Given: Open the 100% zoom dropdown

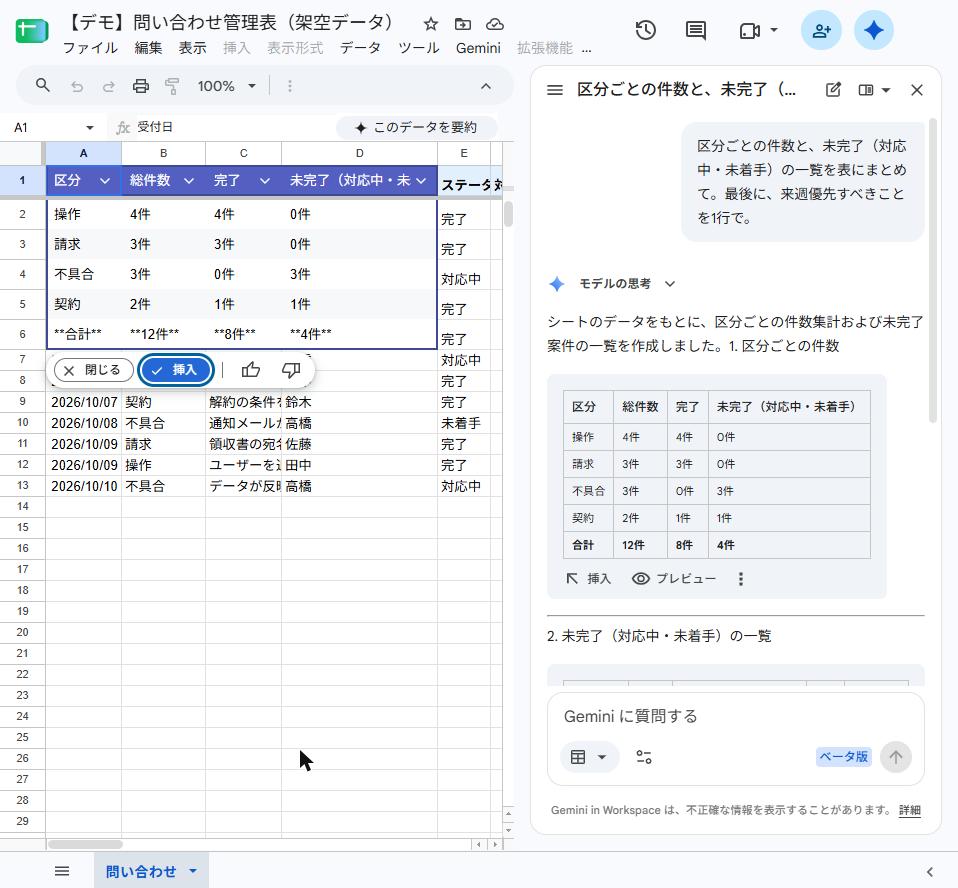Looking at the screenshot, I should (x=226, y=86).
